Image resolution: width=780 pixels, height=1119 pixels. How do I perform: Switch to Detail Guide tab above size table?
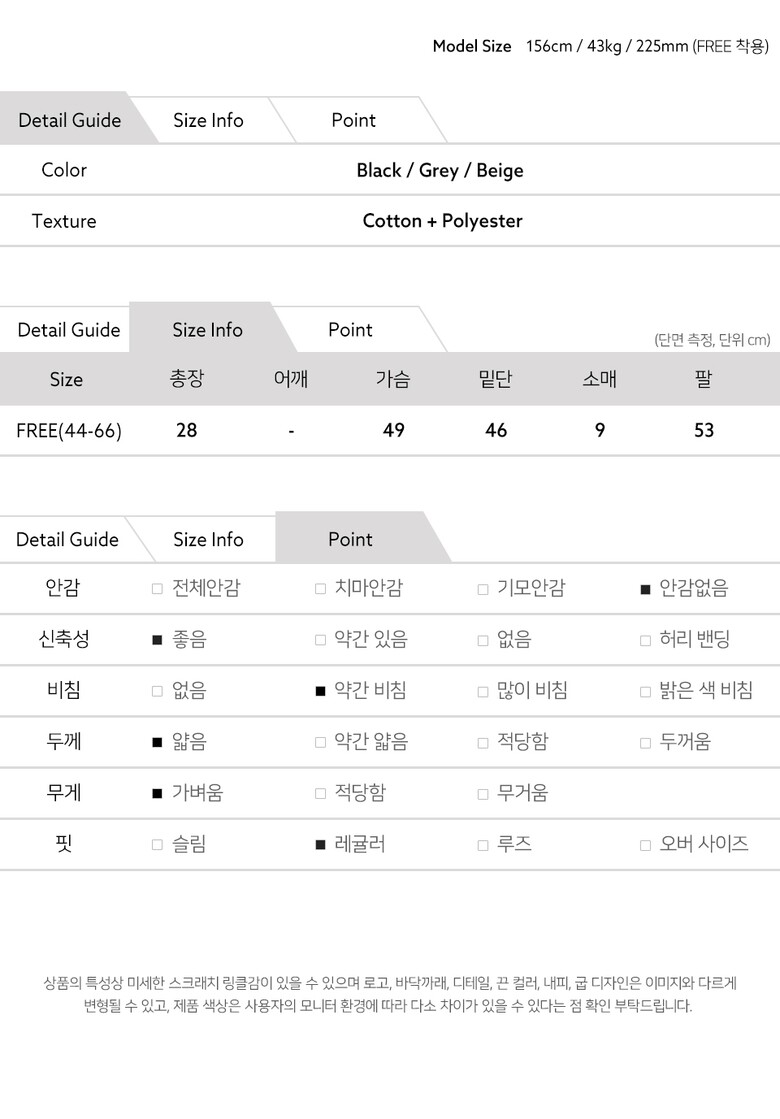(x=68, y=330)
